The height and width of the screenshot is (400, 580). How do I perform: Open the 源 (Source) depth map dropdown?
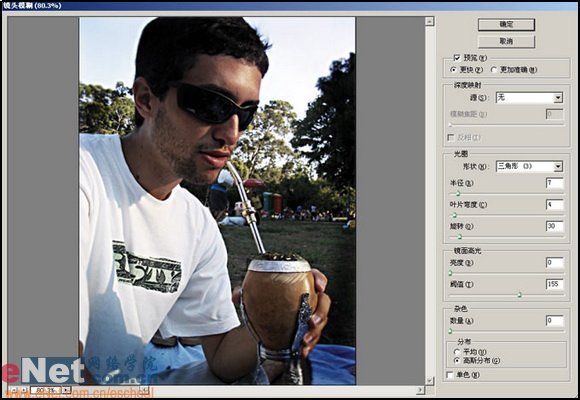[x=529, y=98]
